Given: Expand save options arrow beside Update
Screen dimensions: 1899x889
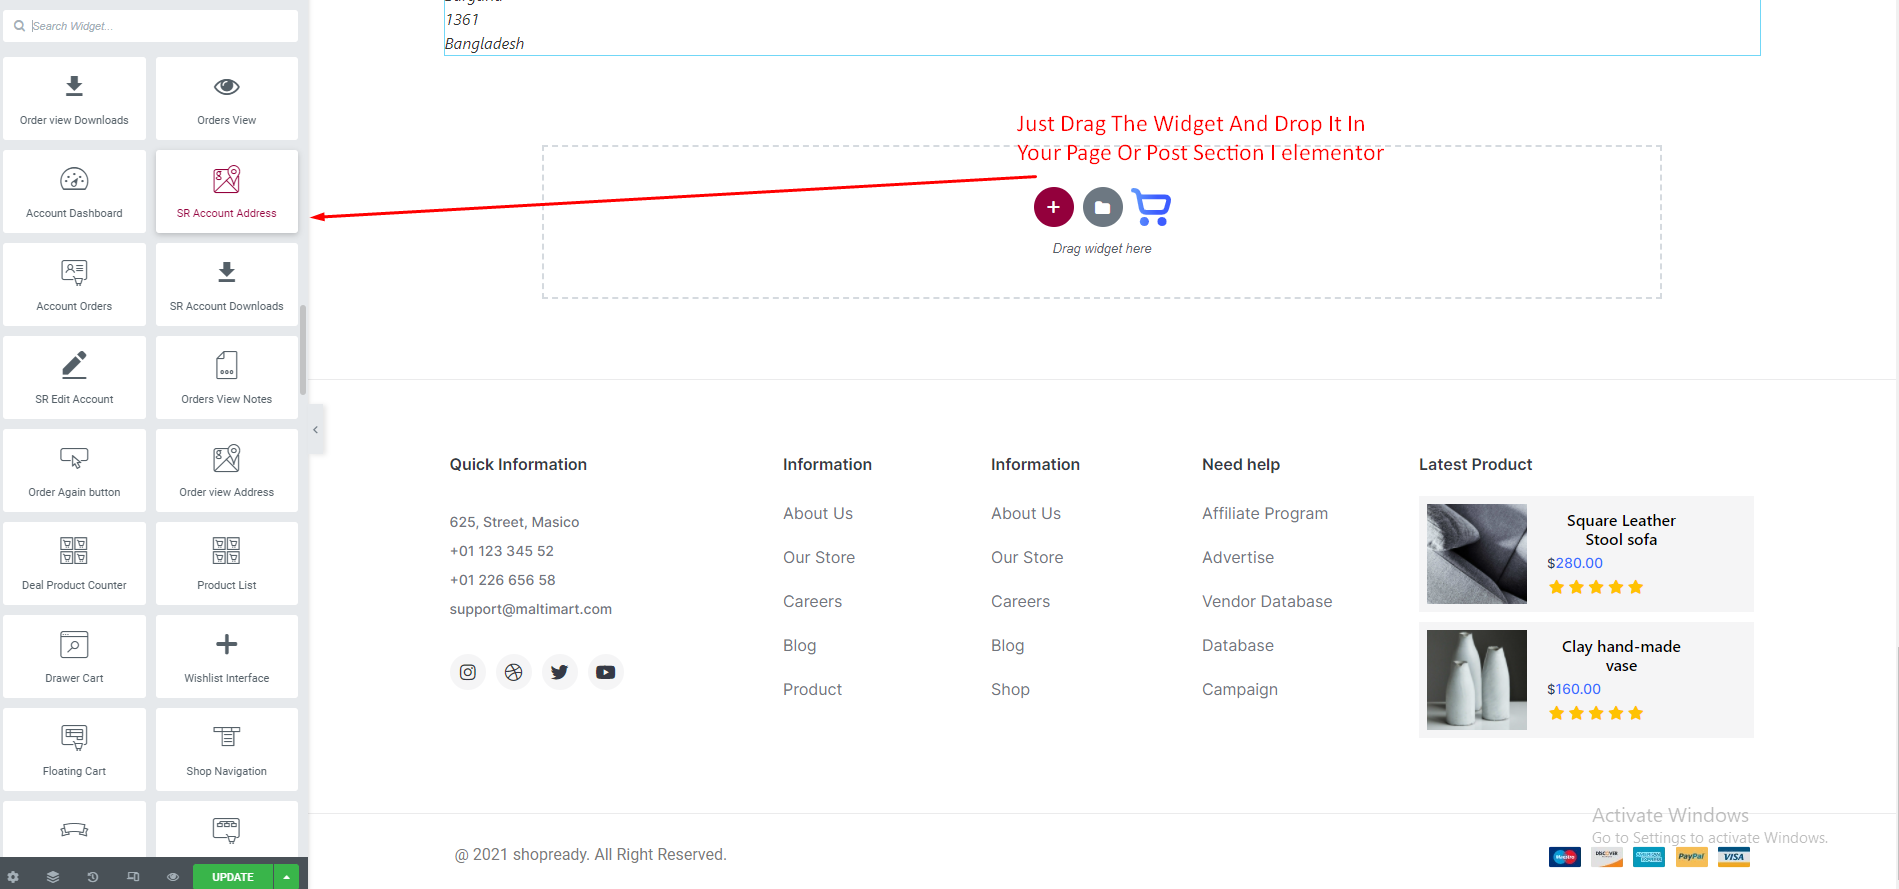Looking at the screenshot, I should coord(287,877).
